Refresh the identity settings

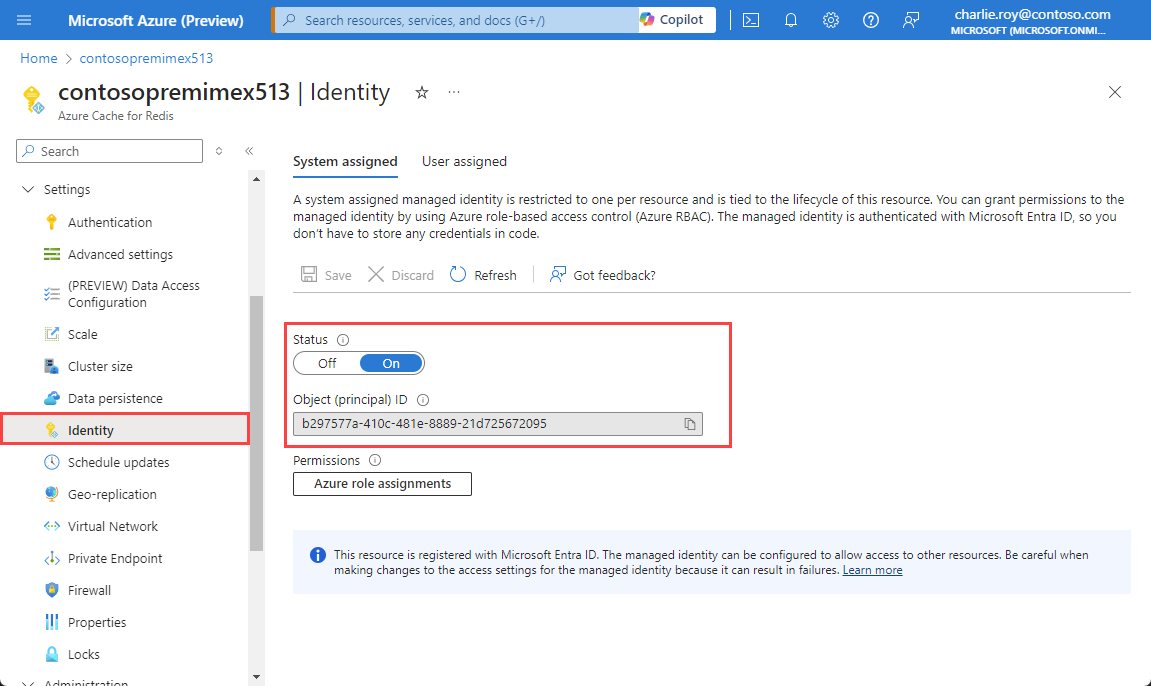[x=484, y=275]
